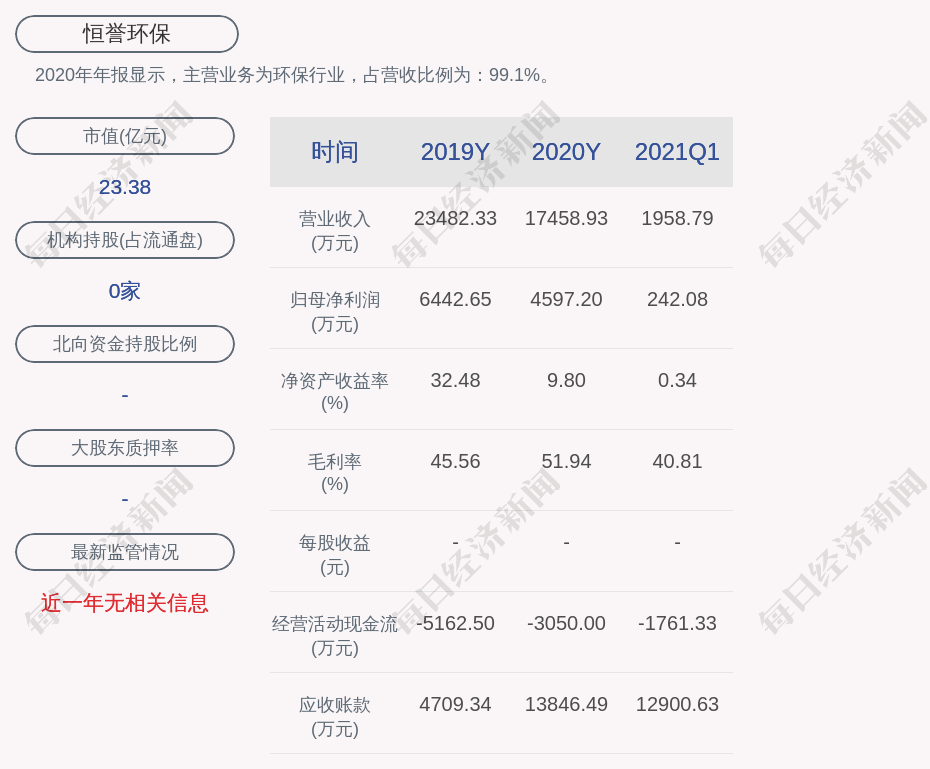Click receivables value 4709.34
Image resolution: width=930 pixels, height=769 pixels.
click(x=455, y=704)
